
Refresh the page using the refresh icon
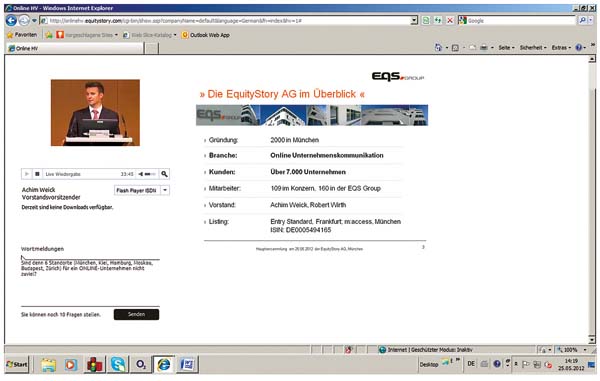coord(438,20)
